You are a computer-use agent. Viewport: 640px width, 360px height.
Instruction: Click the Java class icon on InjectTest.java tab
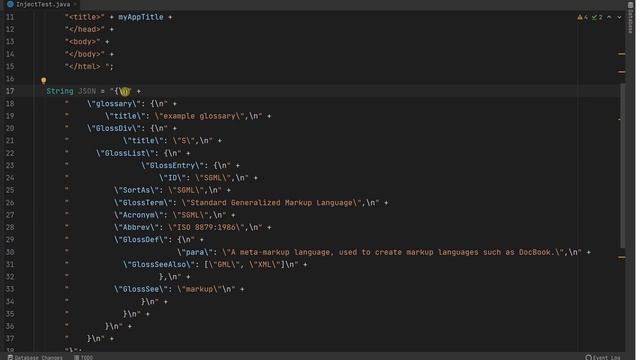(x=10, y=4)
